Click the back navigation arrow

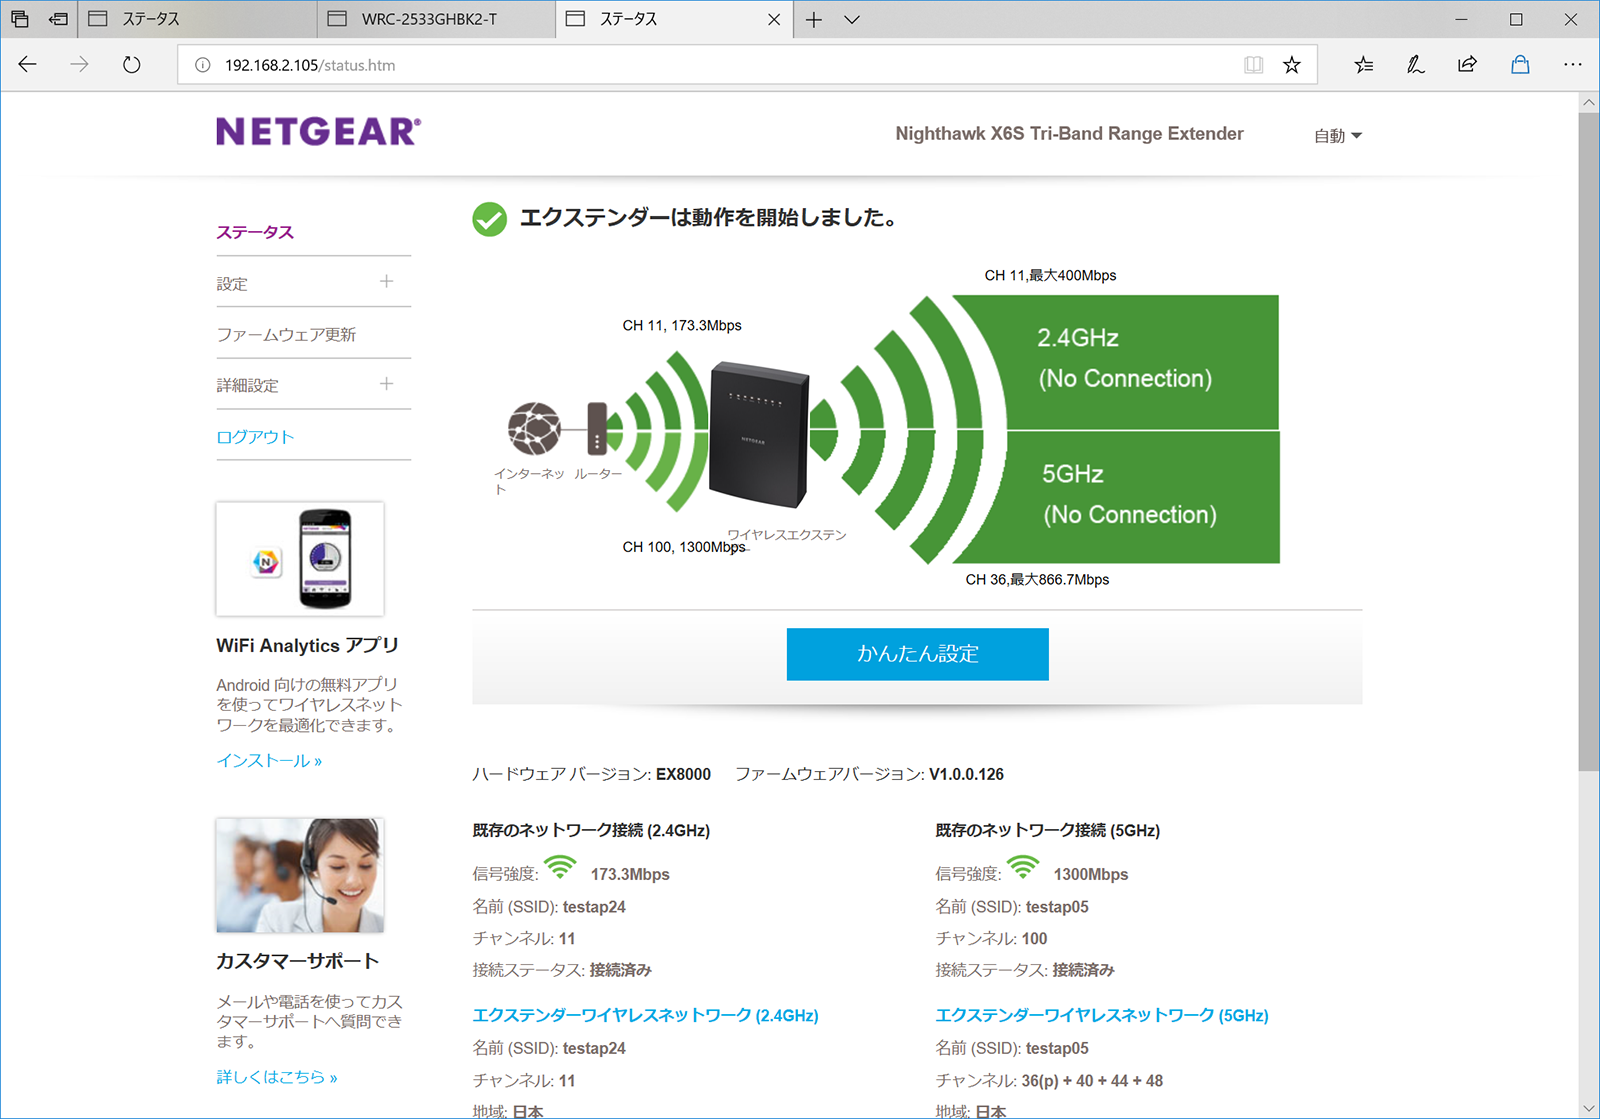coord(27,64)
